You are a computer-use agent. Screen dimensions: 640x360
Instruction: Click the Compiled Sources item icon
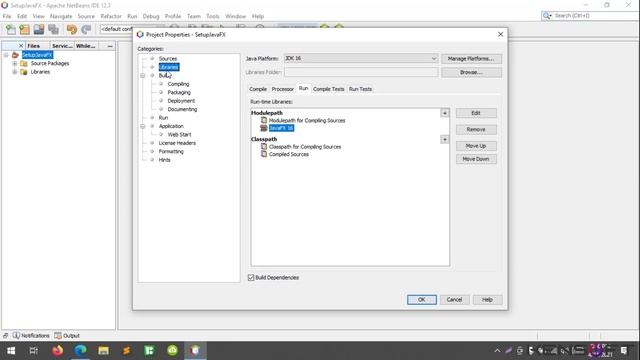(x=264, y=154)
